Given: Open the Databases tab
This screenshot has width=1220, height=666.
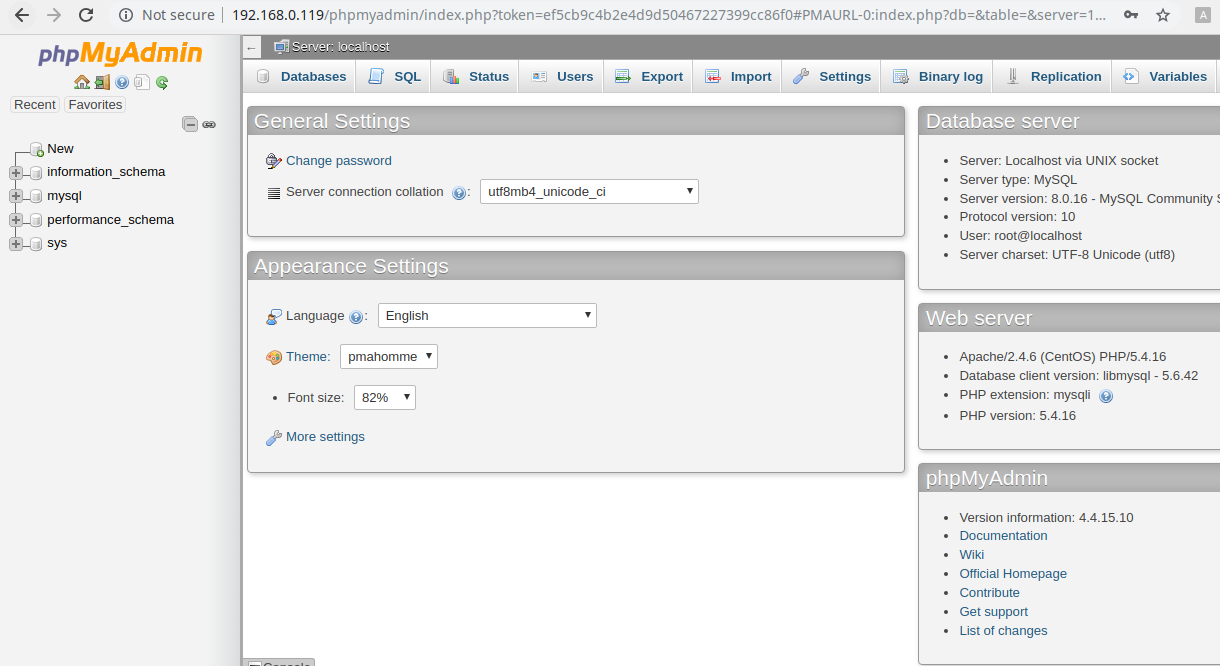Looking at the screenshot, I should 300,77.
